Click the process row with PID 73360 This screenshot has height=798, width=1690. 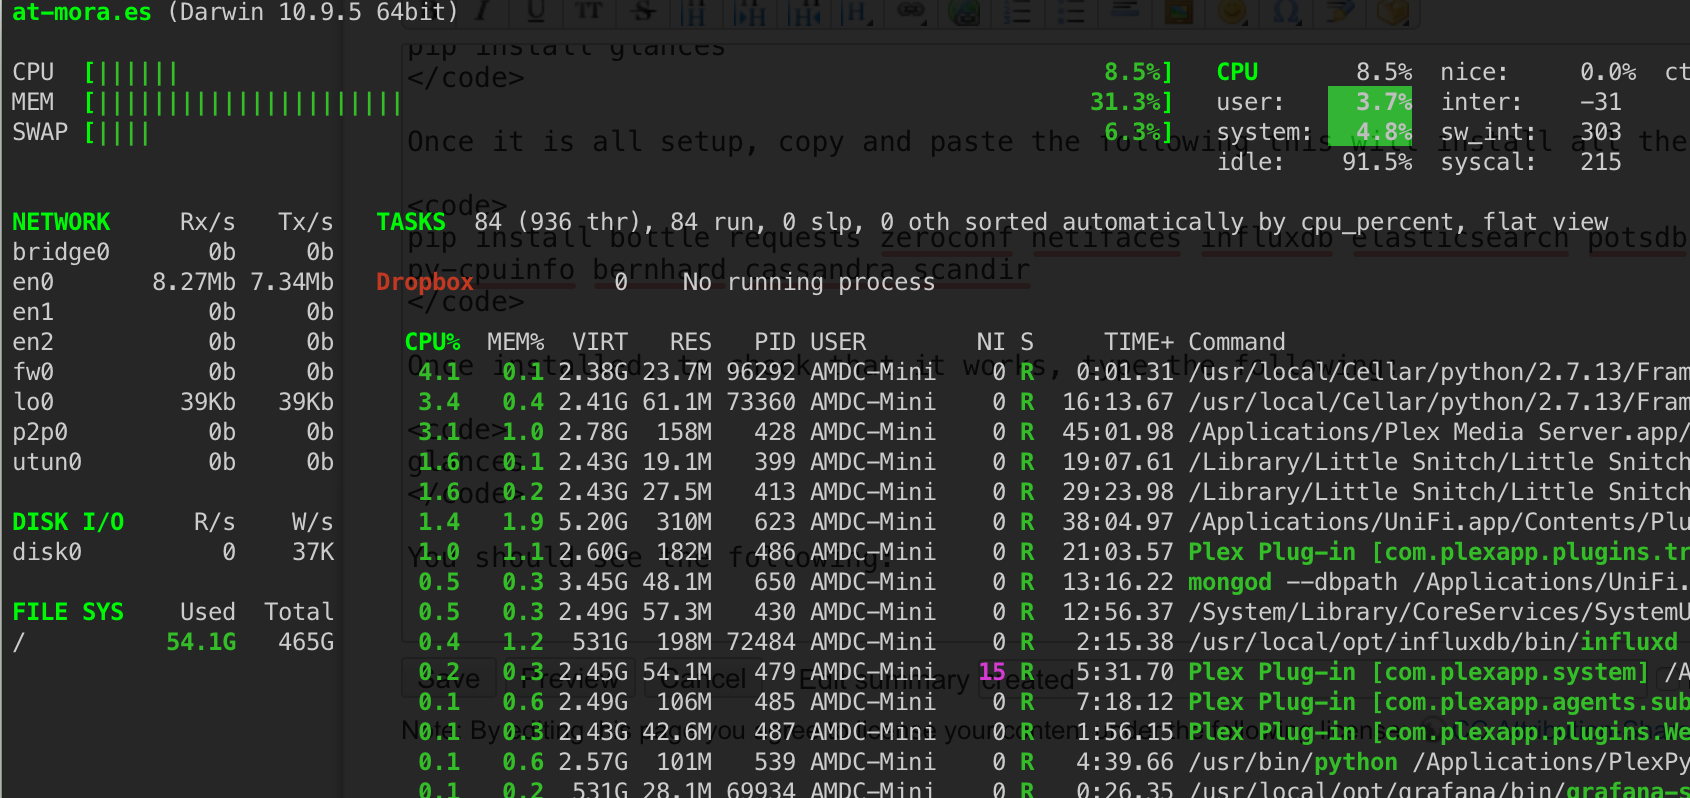1047,402
